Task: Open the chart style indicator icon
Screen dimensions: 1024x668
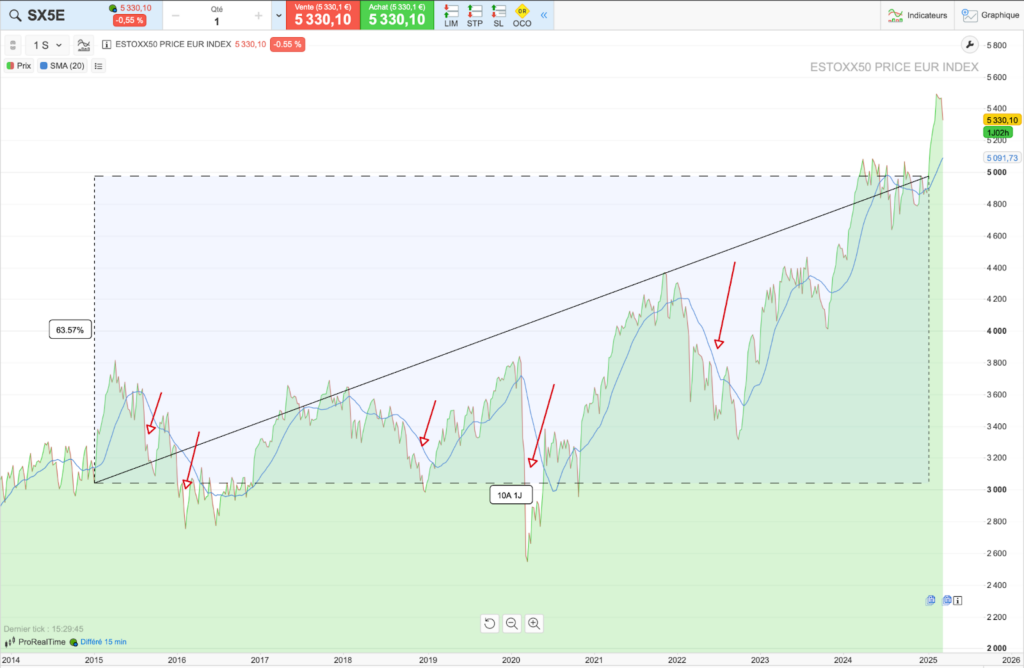Action: click(x=84, y=45)
